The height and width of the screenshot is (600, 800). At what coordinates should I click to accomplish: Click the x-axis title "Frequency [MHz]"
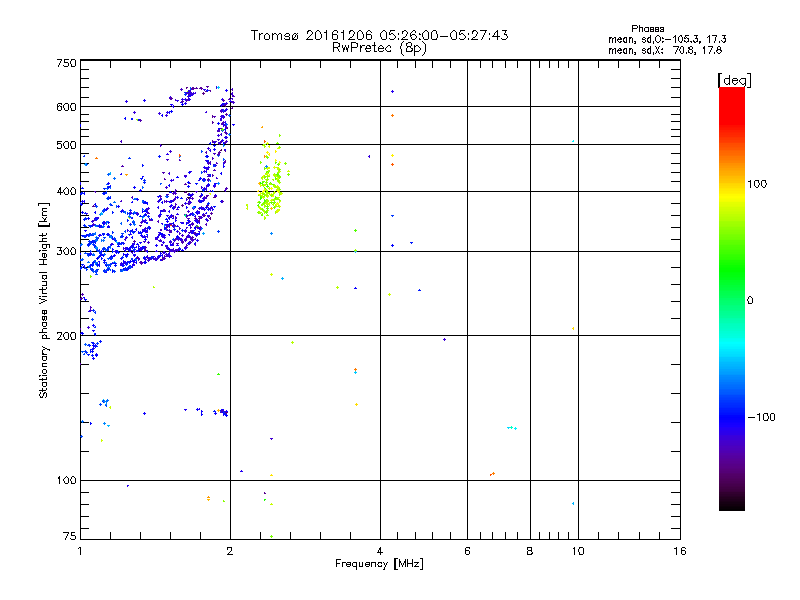[379, 564]
